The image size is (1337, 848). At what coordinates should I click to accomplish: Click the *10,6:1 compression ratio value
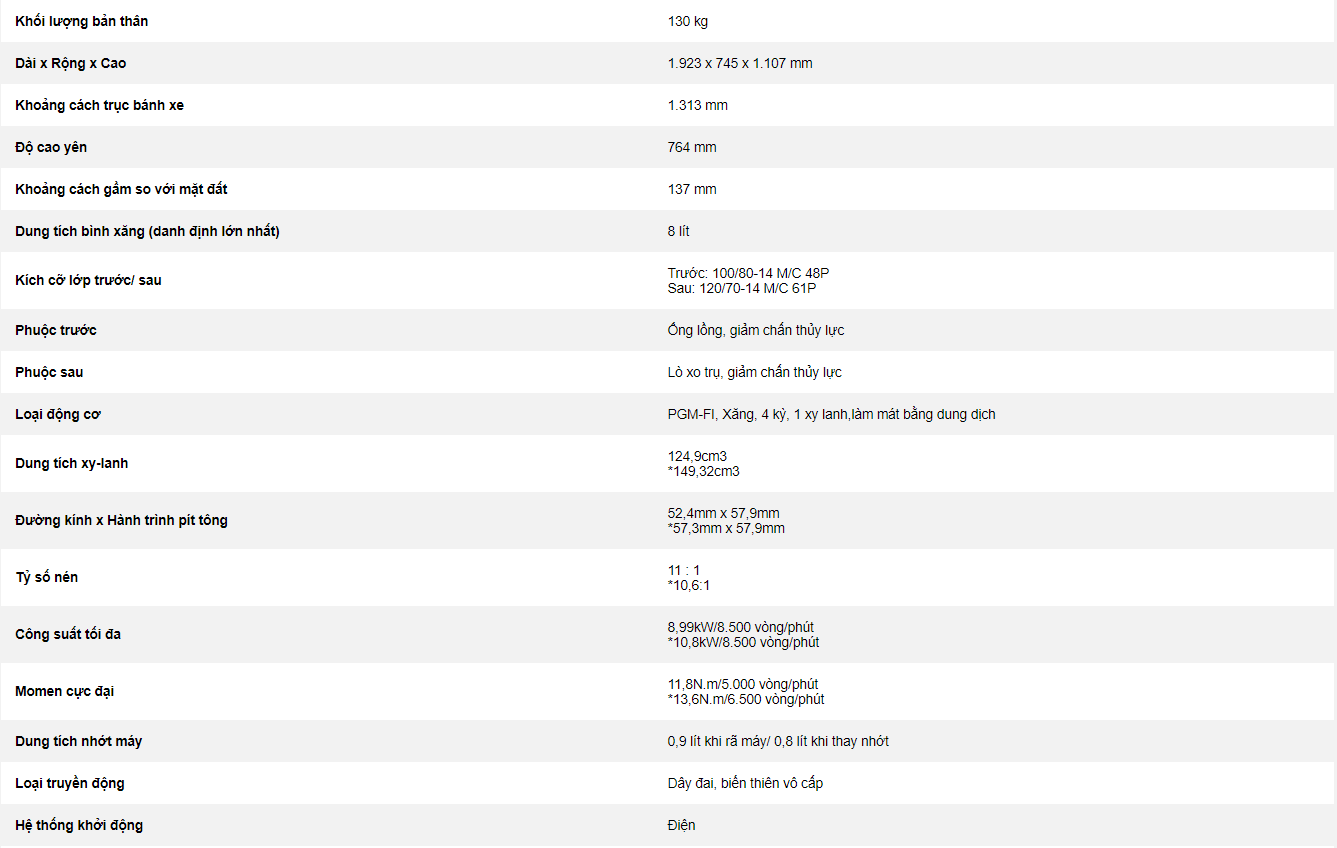click(x=689, y=585)
